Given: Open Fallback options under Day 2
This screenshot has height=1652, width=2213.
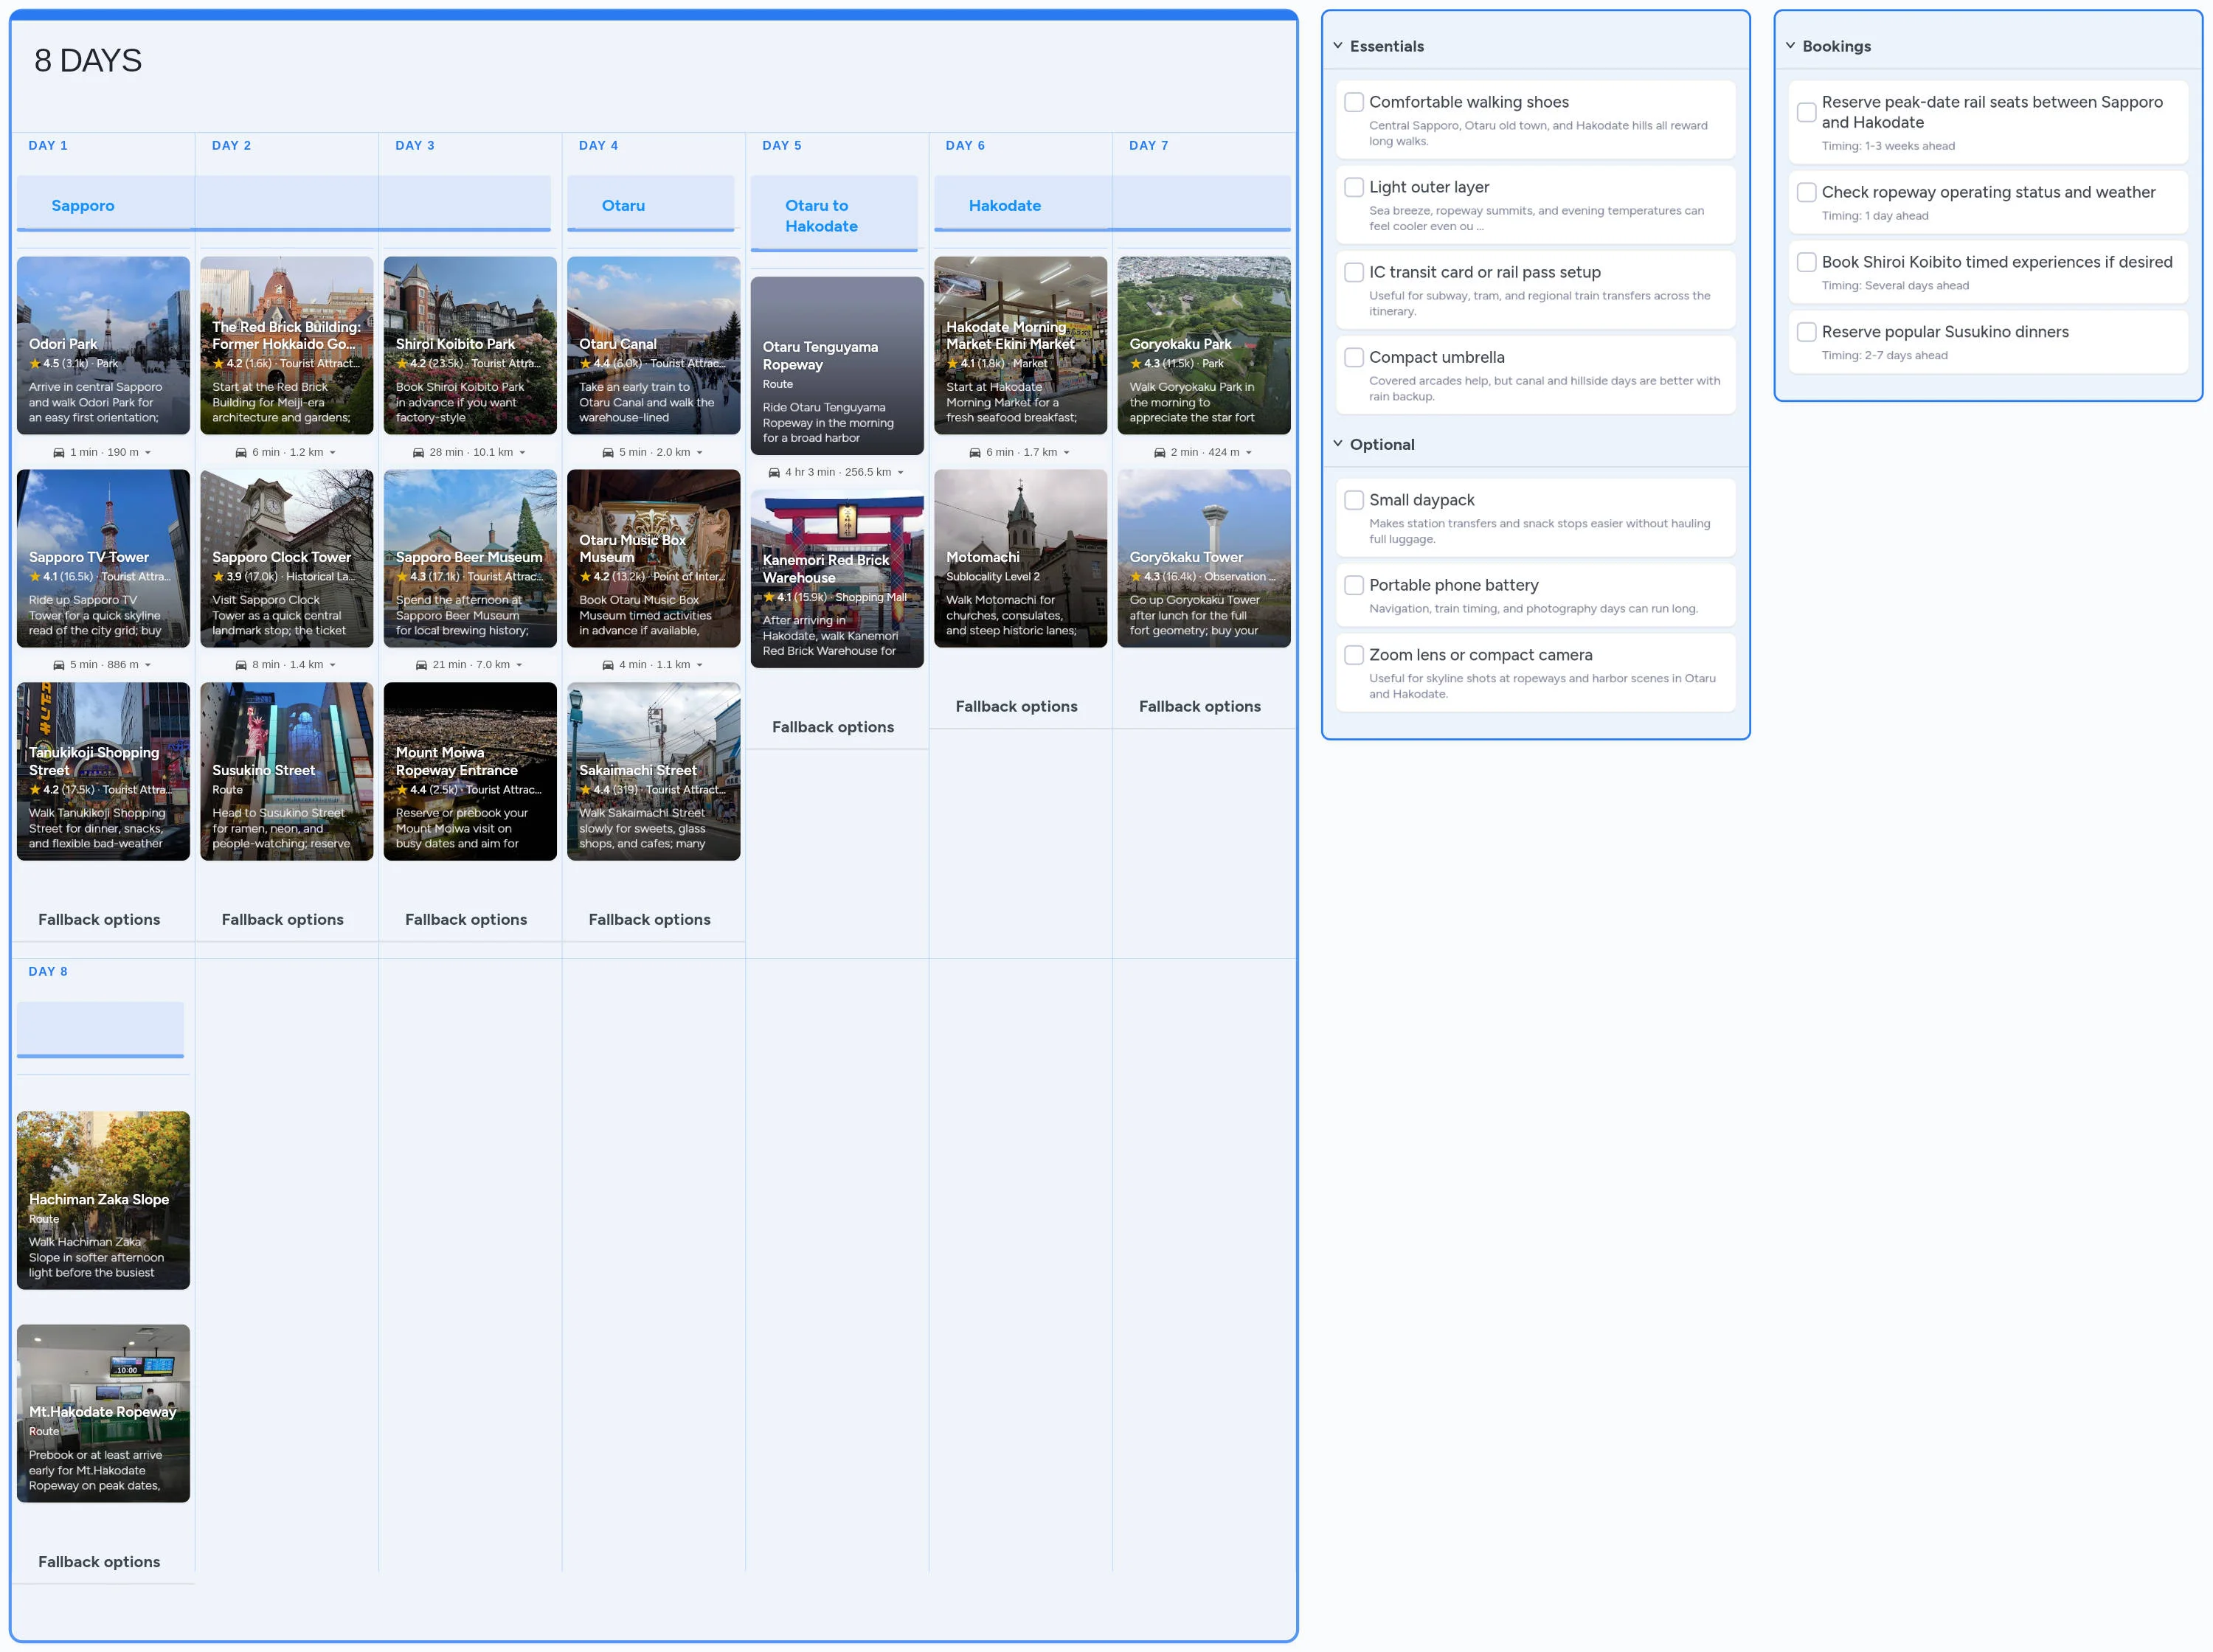Looking at the screenshot, I should tap(283, 919).
